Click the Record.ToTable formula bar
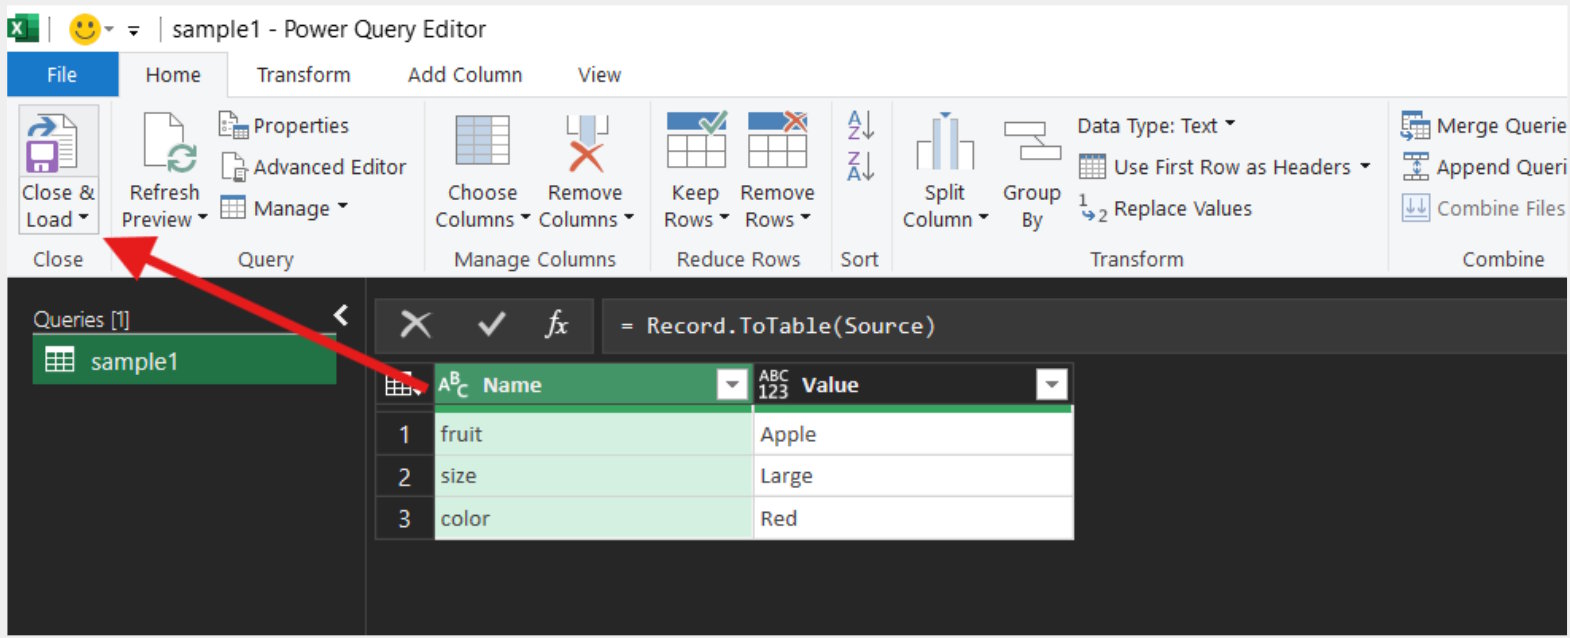 coord(1084,326)
